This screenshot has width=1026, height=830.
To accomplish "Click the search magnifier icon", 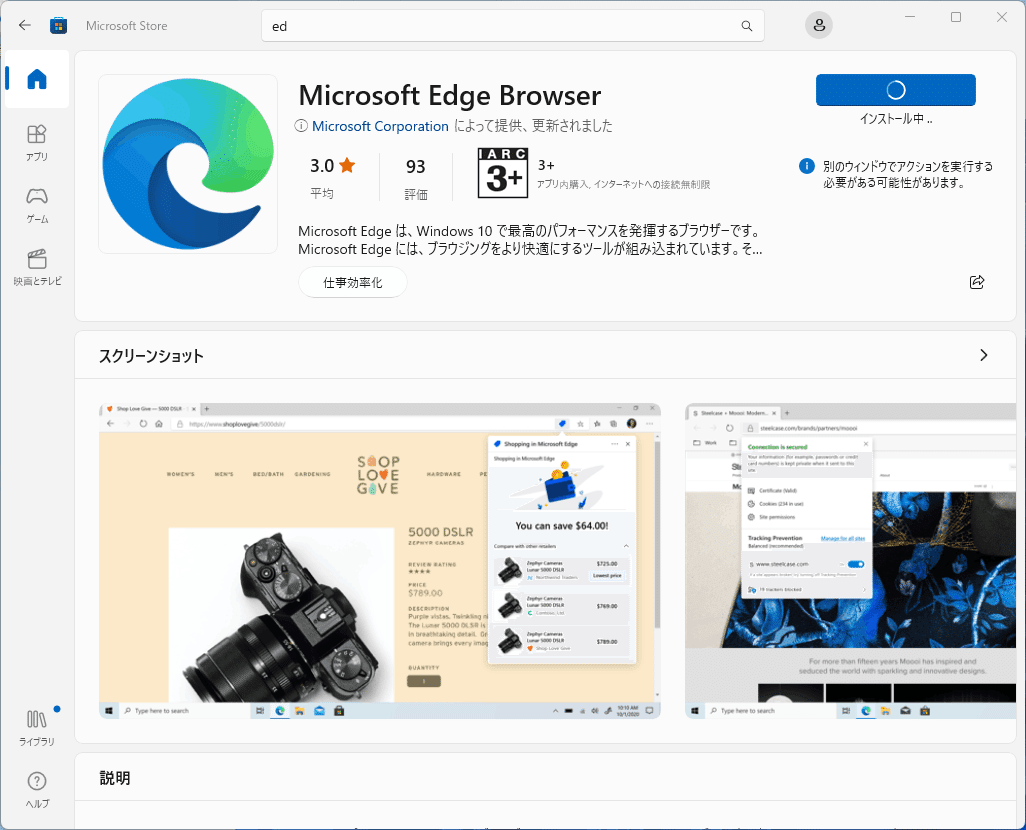I will (x=747, y=26).
